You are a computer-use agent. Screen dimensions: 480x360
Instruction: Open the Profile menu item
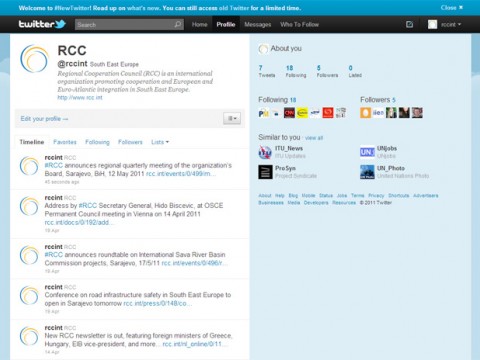pos(226,24)
